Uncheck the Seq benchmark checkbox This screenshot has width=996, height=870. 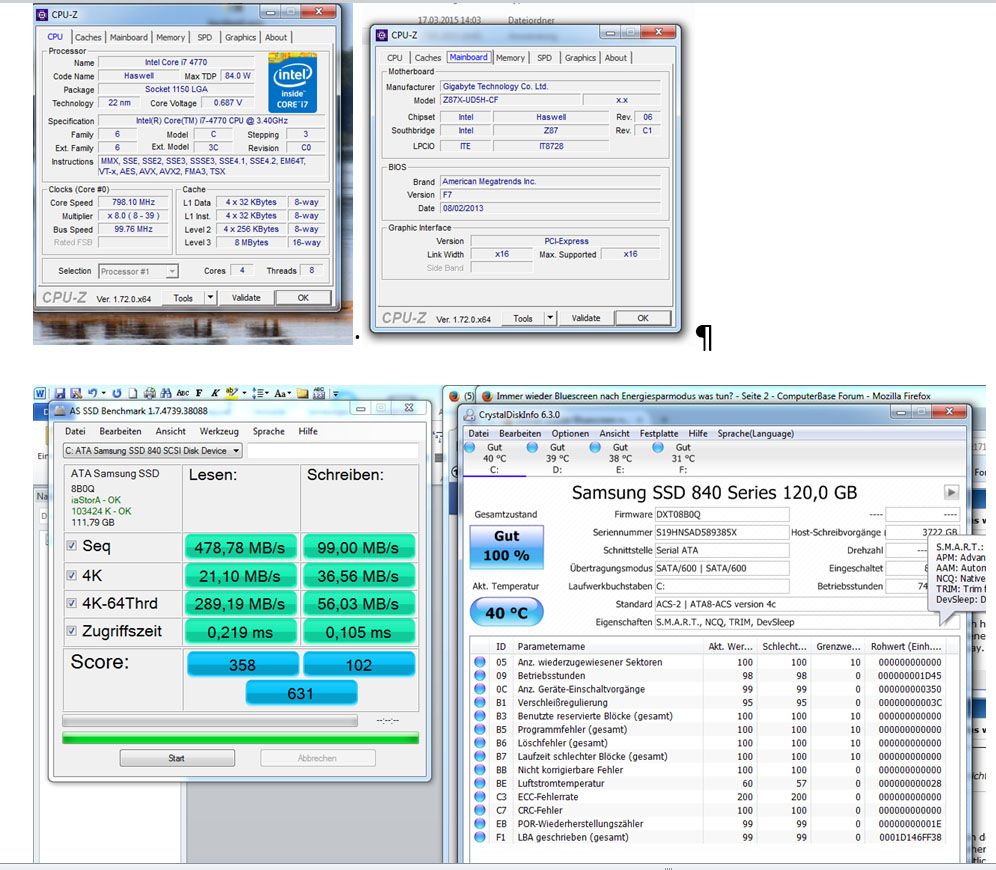click(x=72, y=545)
